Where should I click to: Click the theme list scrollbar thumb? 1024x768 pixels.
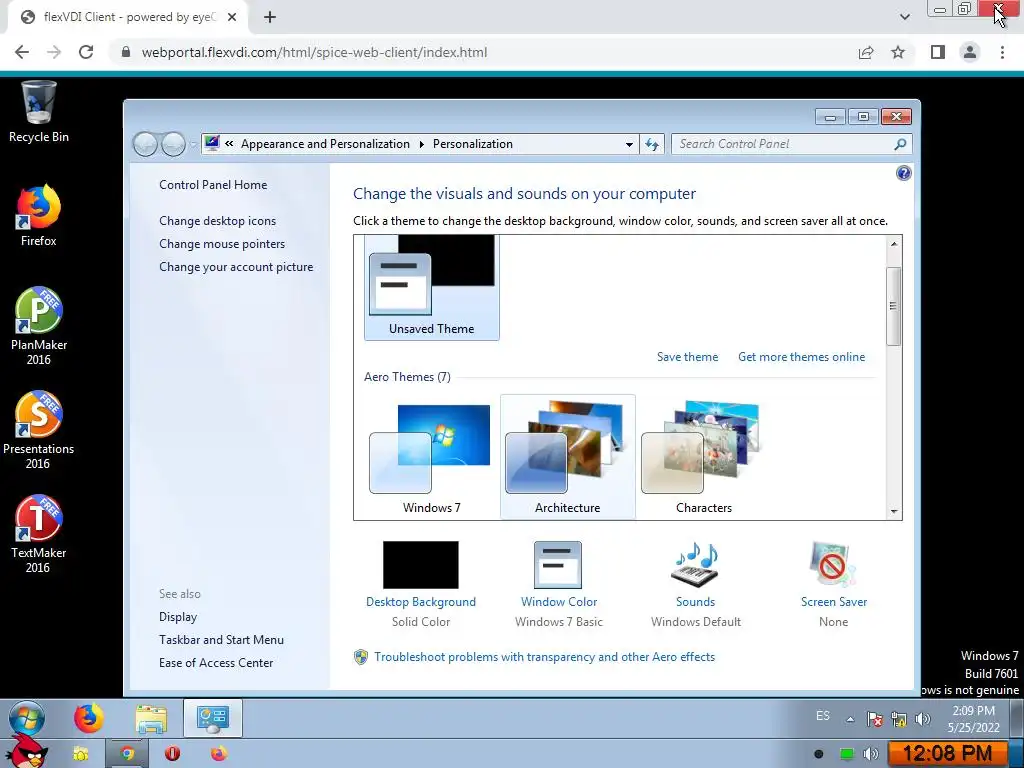pos(893,306)
